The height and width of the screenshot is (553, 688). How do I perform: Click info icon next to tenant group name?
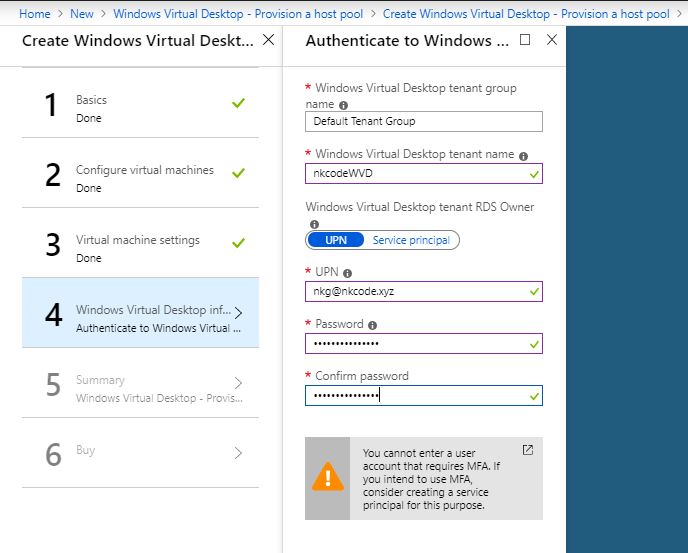[x=344, y=104]
